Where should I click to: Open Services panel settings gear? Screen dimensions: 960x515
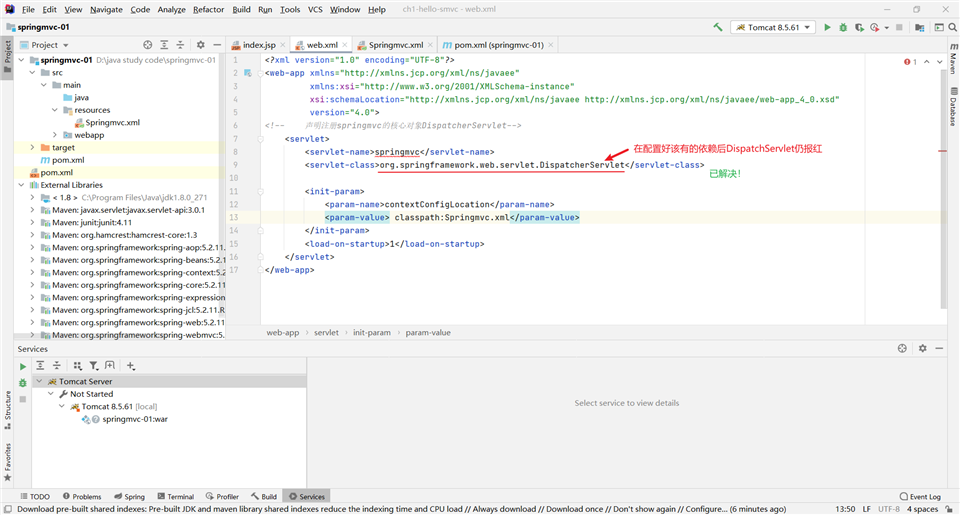click(x=923, y=348)
